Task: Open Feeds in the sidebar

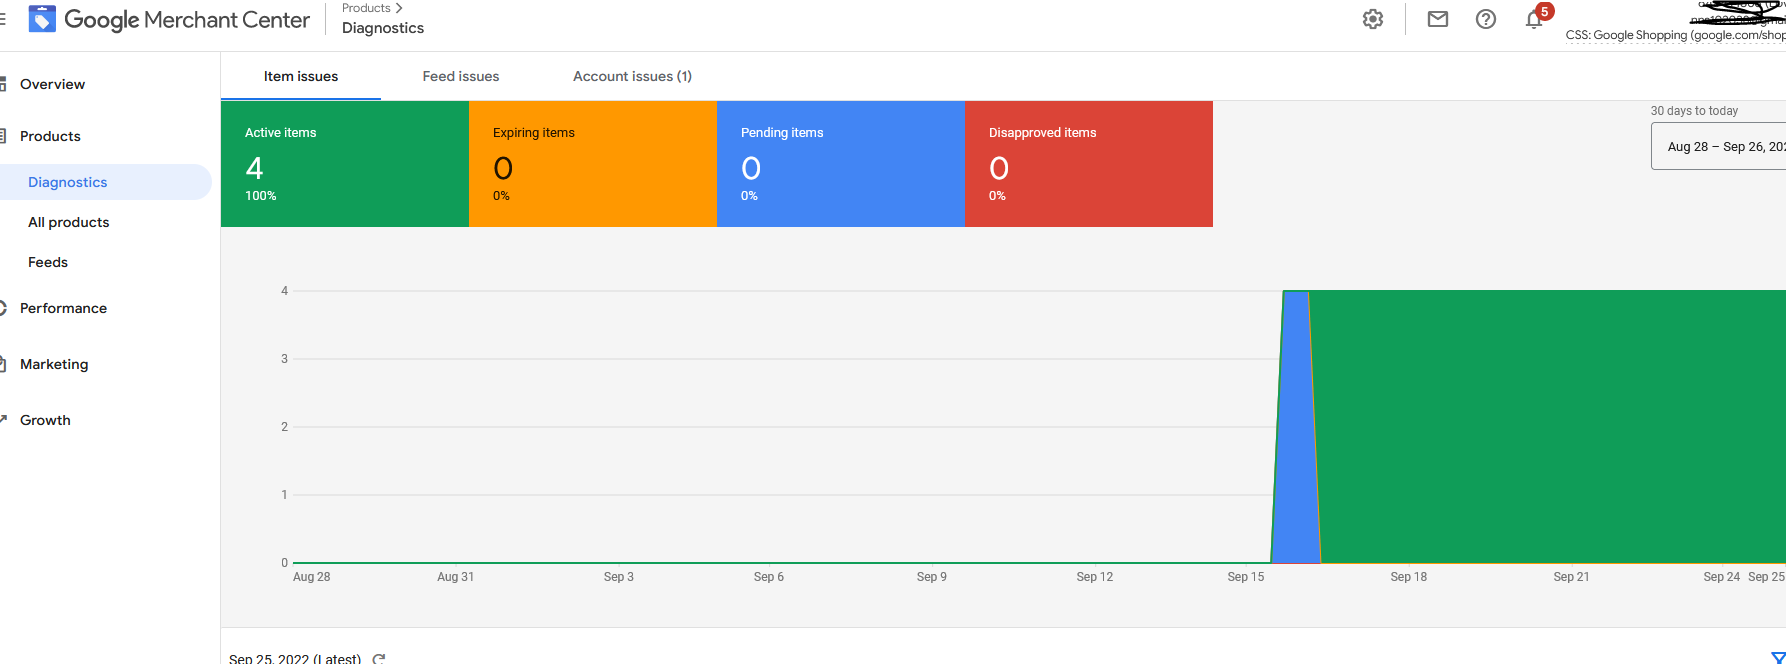Action: pos(48,262)
